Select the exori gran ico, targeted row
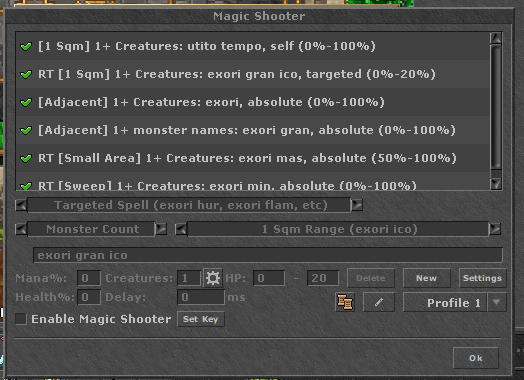The width and height of the screenshot is (524, 380). [x=253, y=74]
